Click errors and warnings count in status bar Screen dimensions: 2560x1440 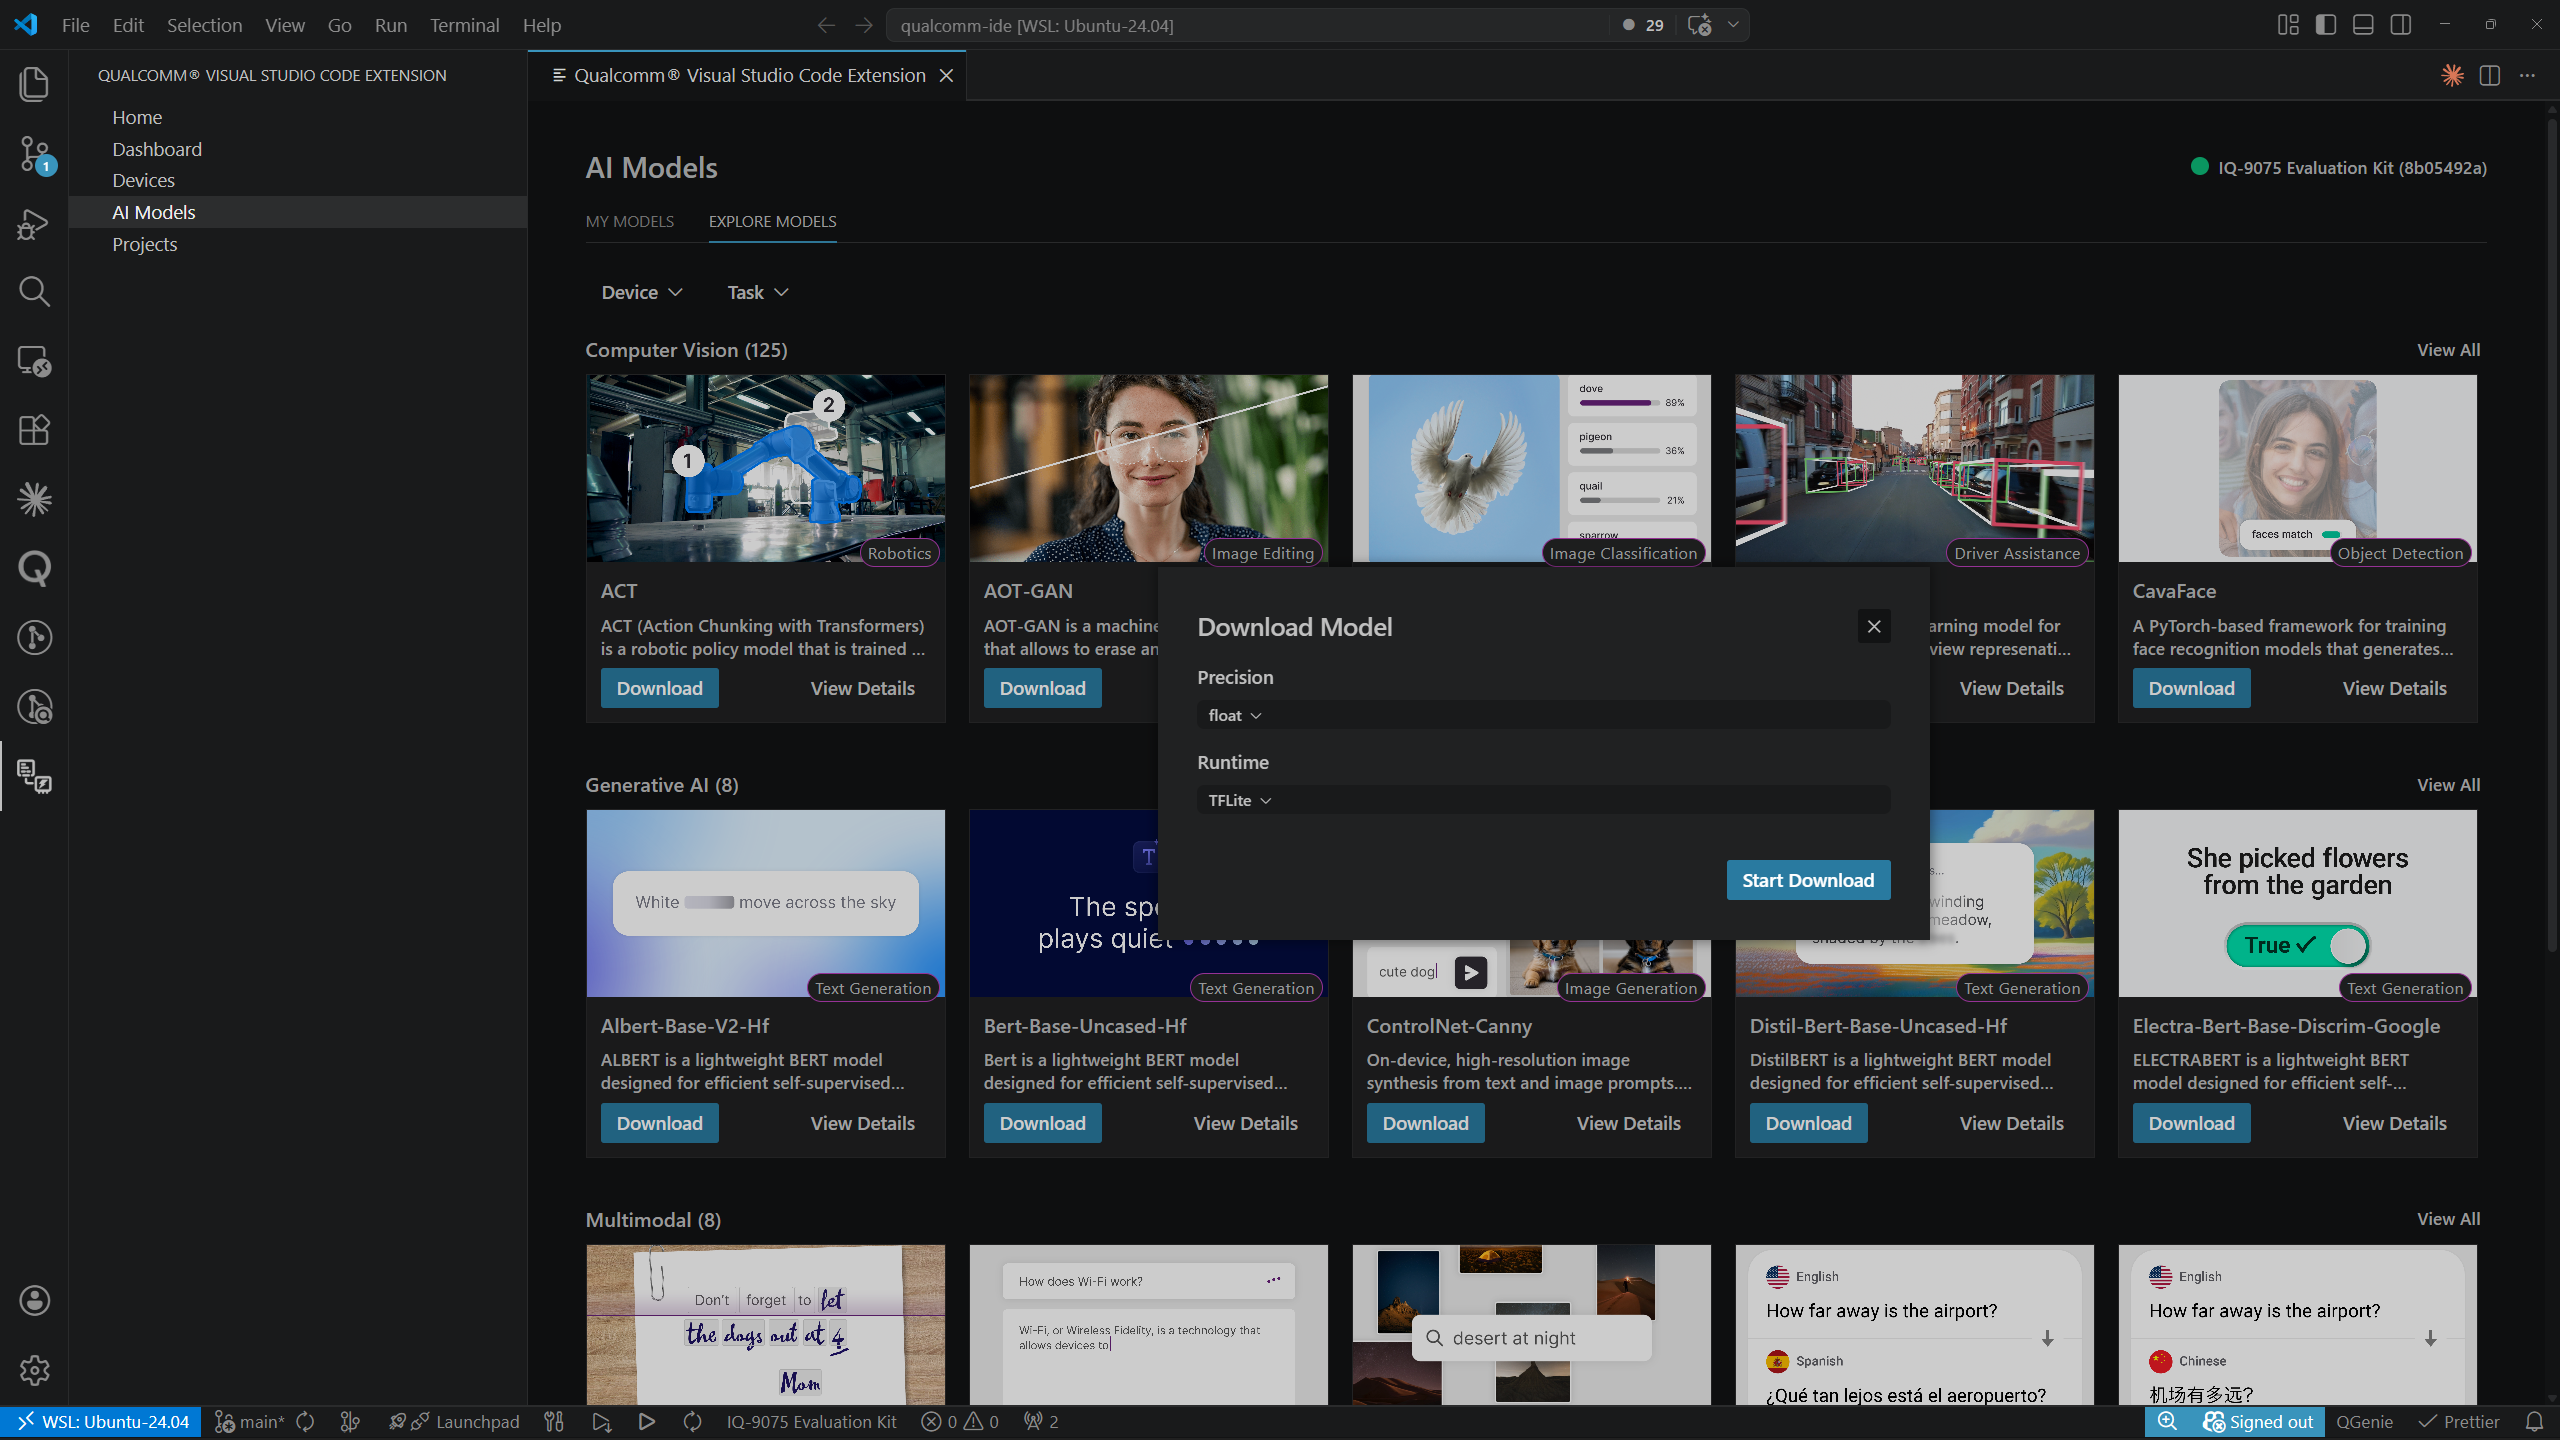click(960, 1421)
